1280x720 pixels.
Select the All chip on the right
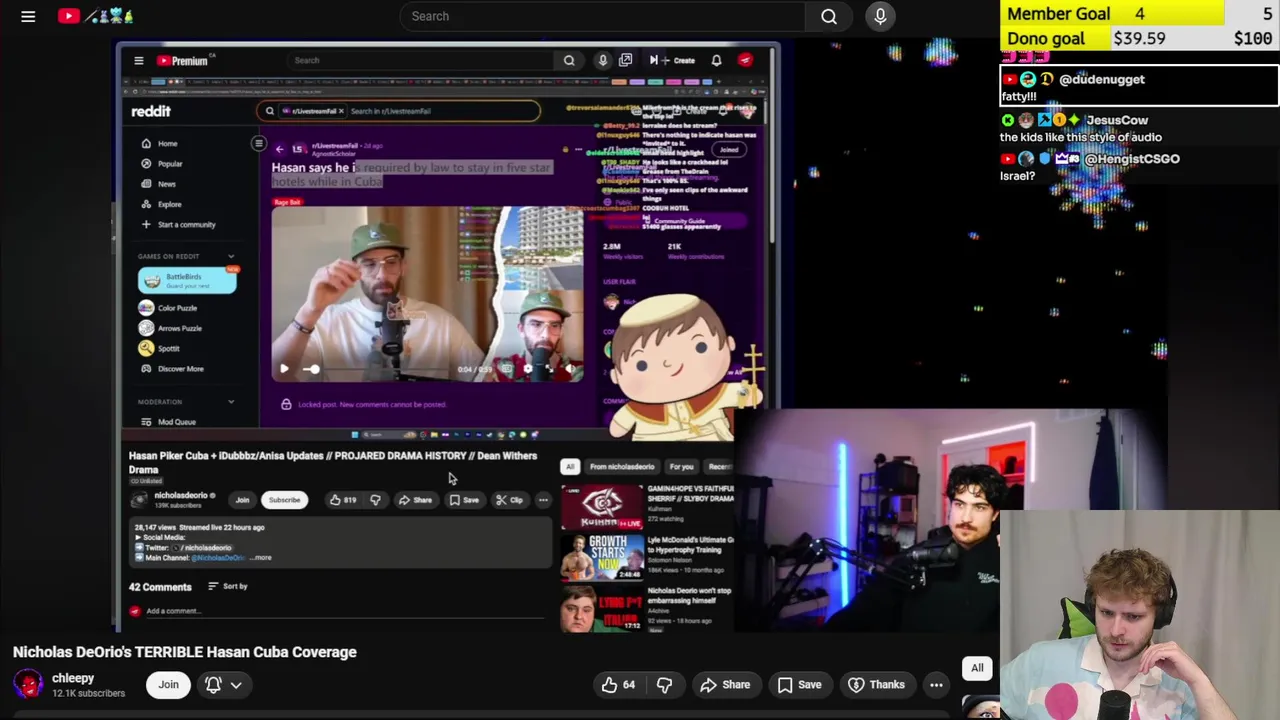(x=977, y=668)
